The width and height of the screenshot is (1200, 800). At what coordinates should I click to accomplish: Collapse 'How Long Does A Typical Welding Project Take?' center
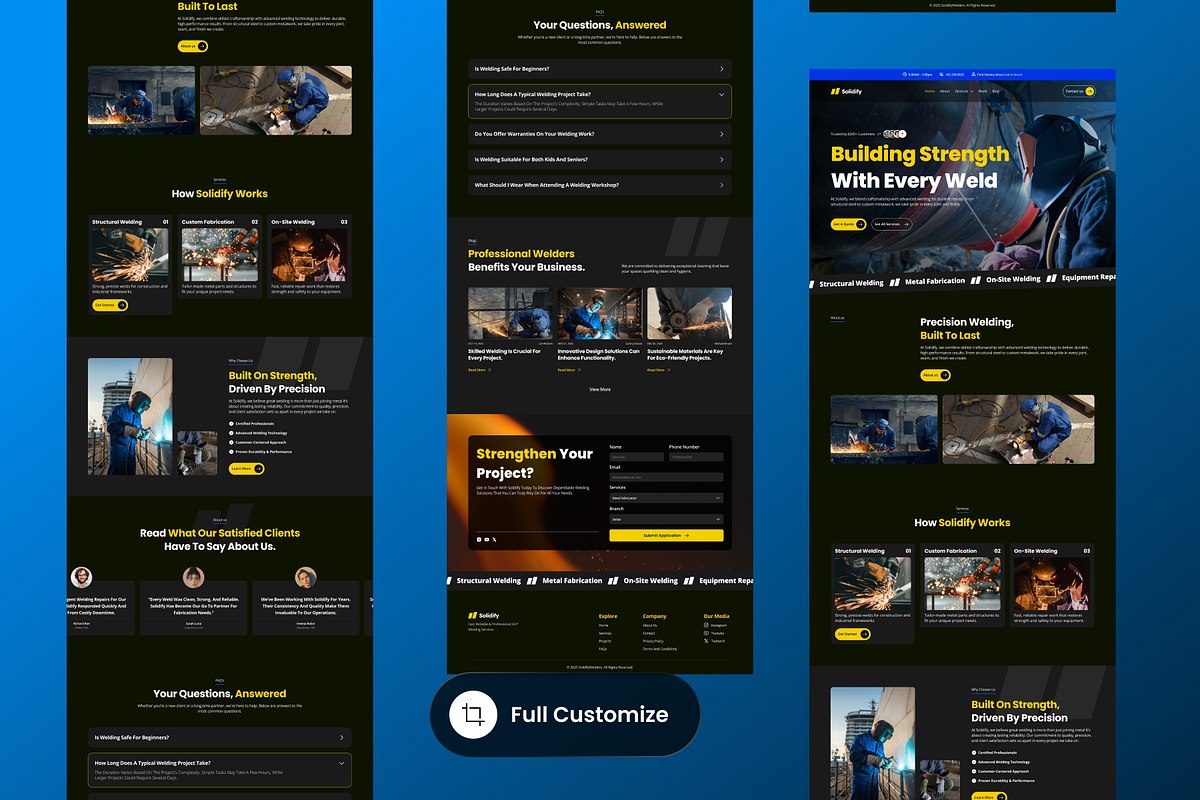[600, 101]
